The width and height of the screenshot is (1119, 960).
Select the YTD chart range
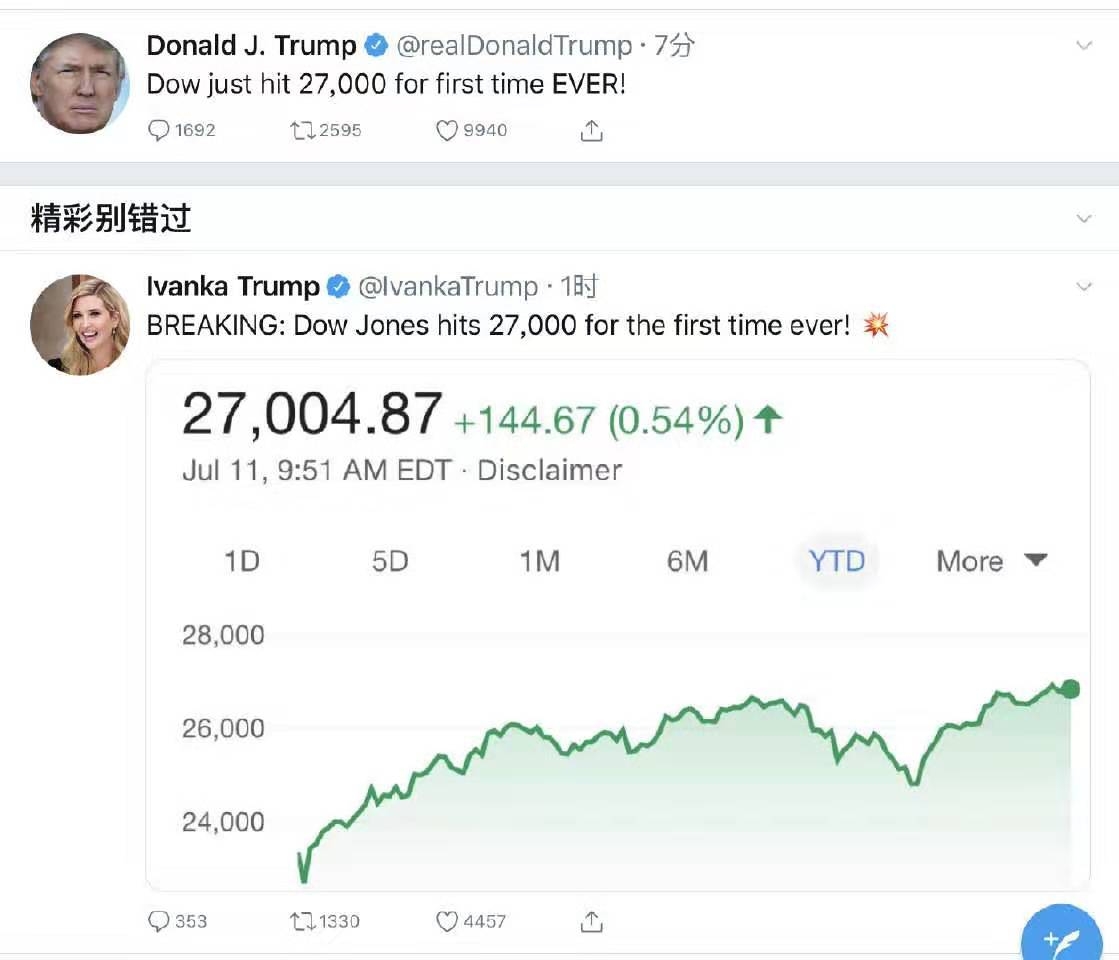836,561
